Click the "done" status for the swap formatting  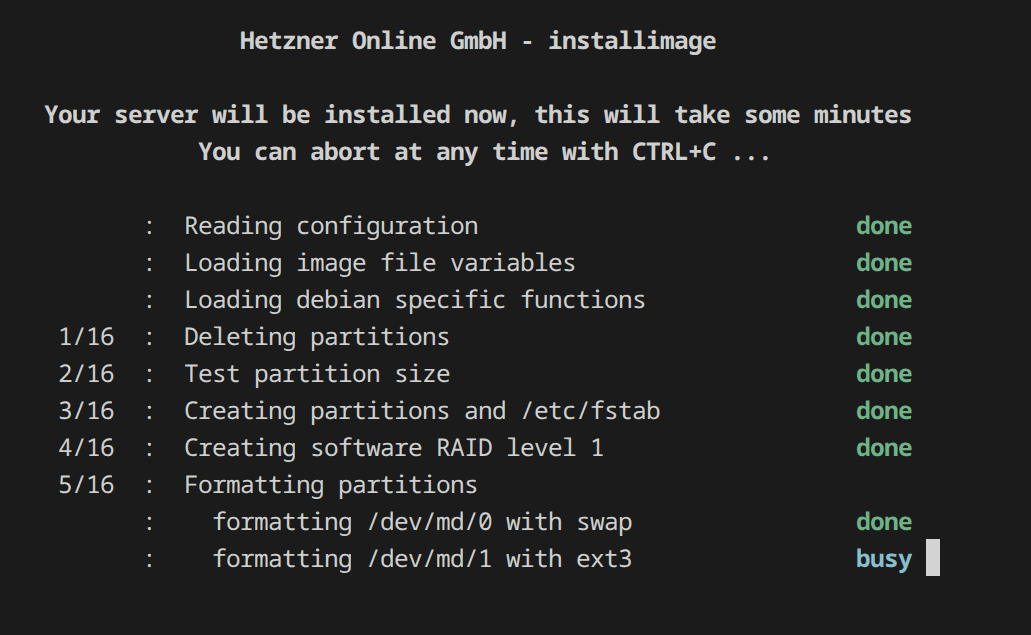pyautogui.click(x=883, y=522)
